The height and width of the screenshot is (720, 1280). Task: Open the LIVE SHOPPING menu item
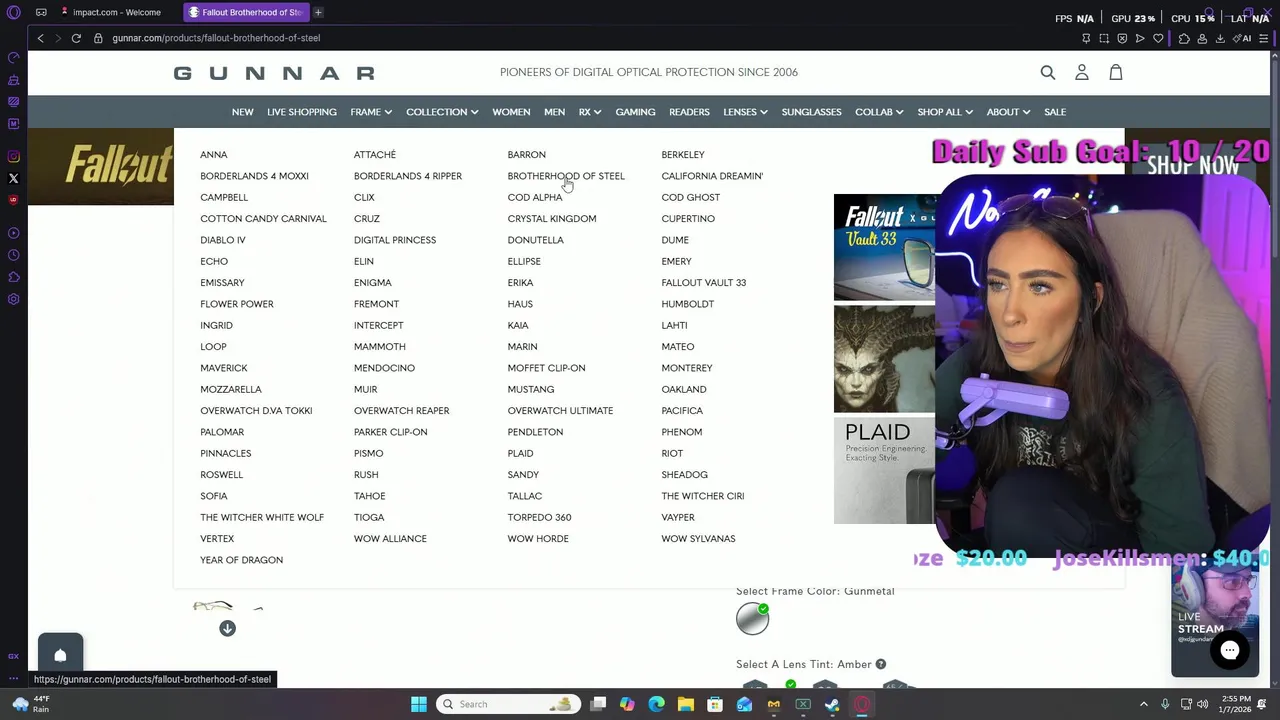click(302, 112)
